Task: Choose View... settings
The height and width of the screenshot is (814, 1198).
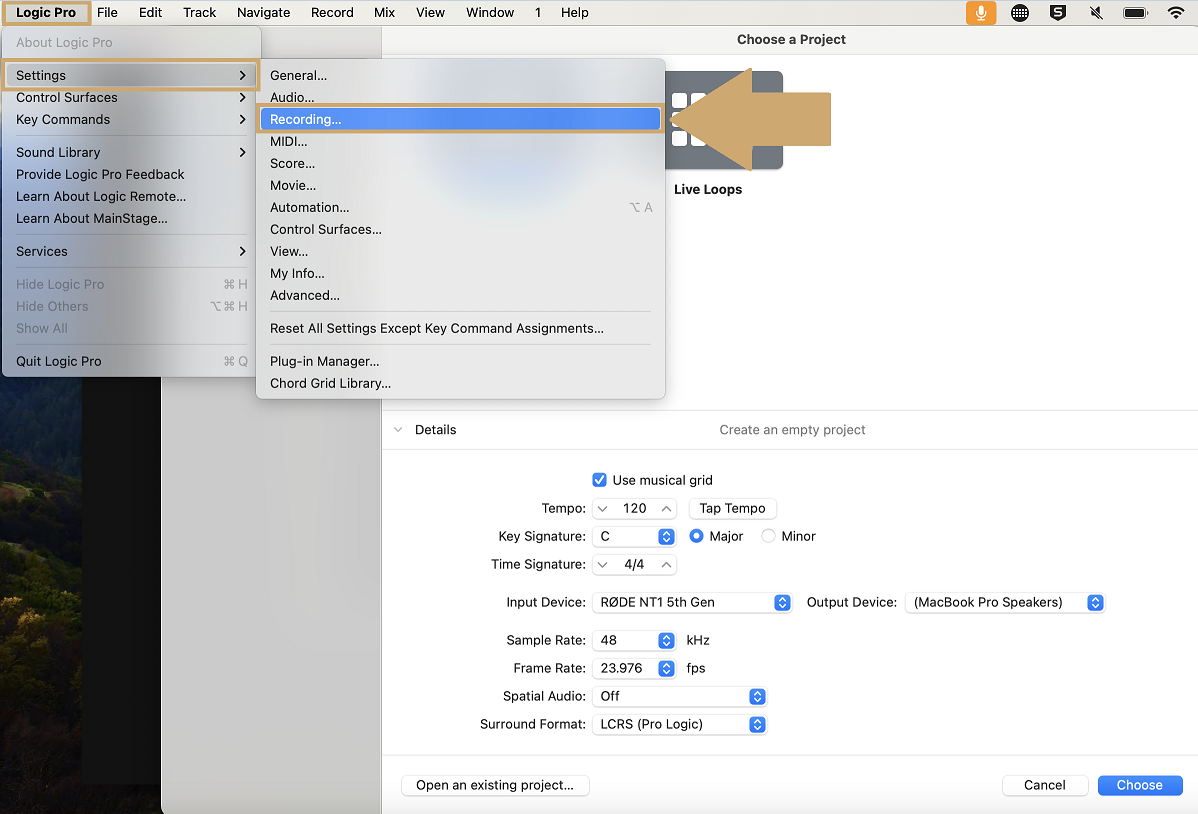Action: [460, 251]
